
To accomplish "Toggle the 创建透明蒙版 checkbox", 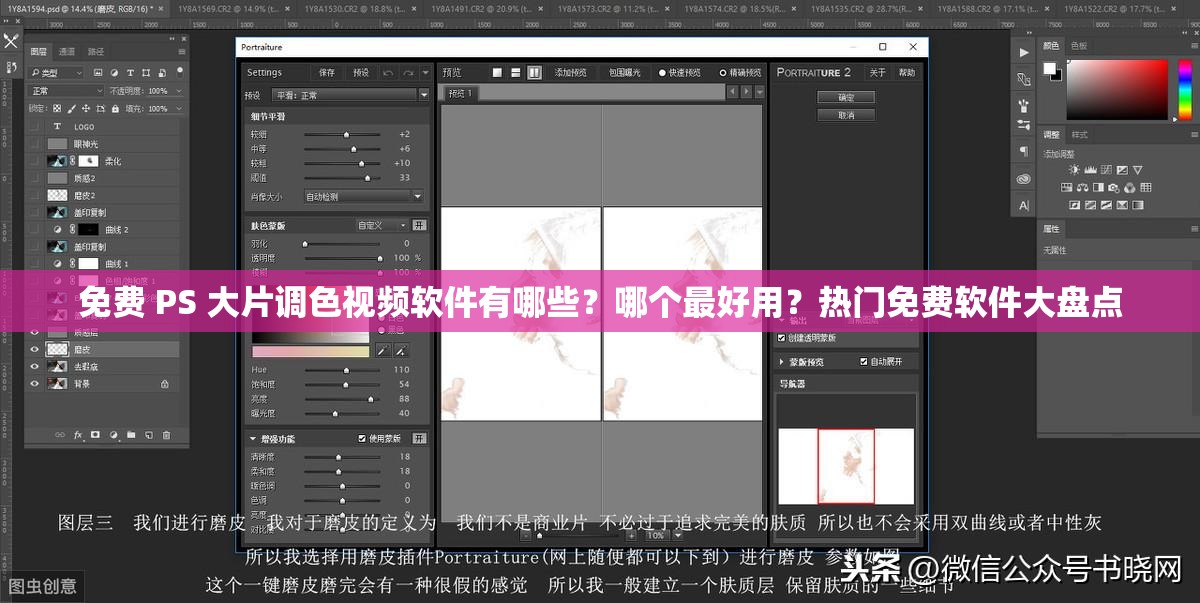I will pos(781,337).
